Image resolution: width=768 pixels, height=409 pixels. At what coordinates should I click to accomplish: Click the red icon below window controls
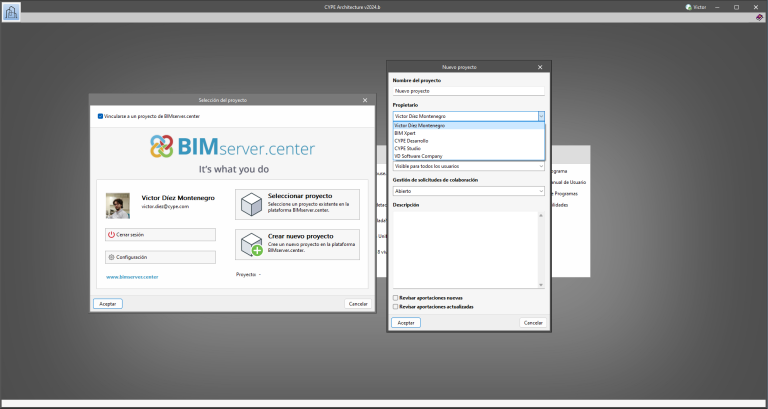(x=760, y=18)
